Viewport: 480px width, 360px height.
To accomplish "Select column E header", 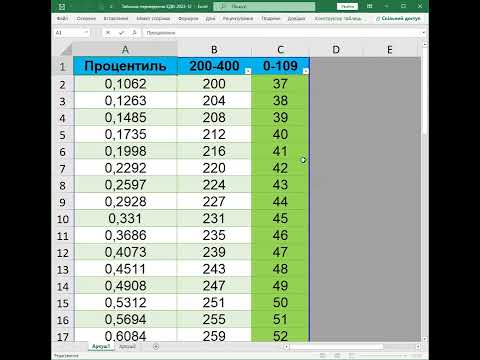I will click(389, 50).
